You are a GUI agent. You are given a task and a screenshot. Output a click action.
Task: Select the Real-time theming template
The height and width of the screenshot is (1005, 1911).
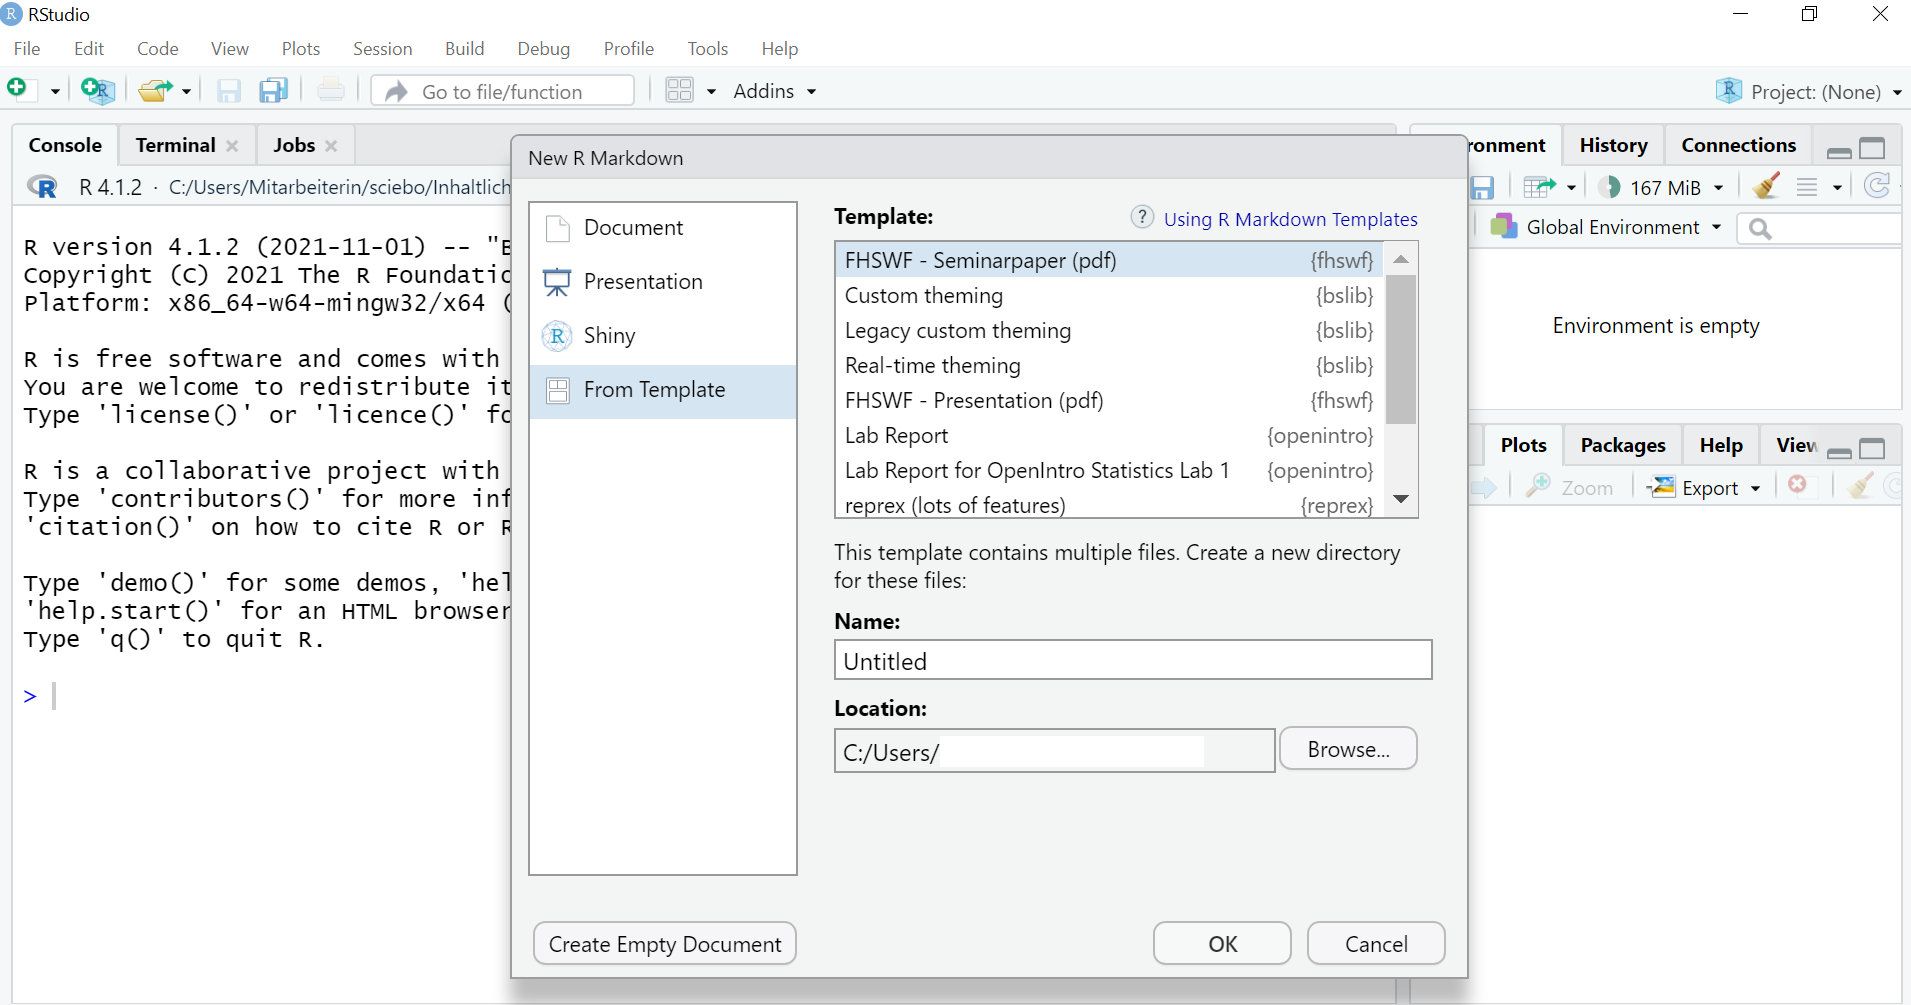point(1109,365)
